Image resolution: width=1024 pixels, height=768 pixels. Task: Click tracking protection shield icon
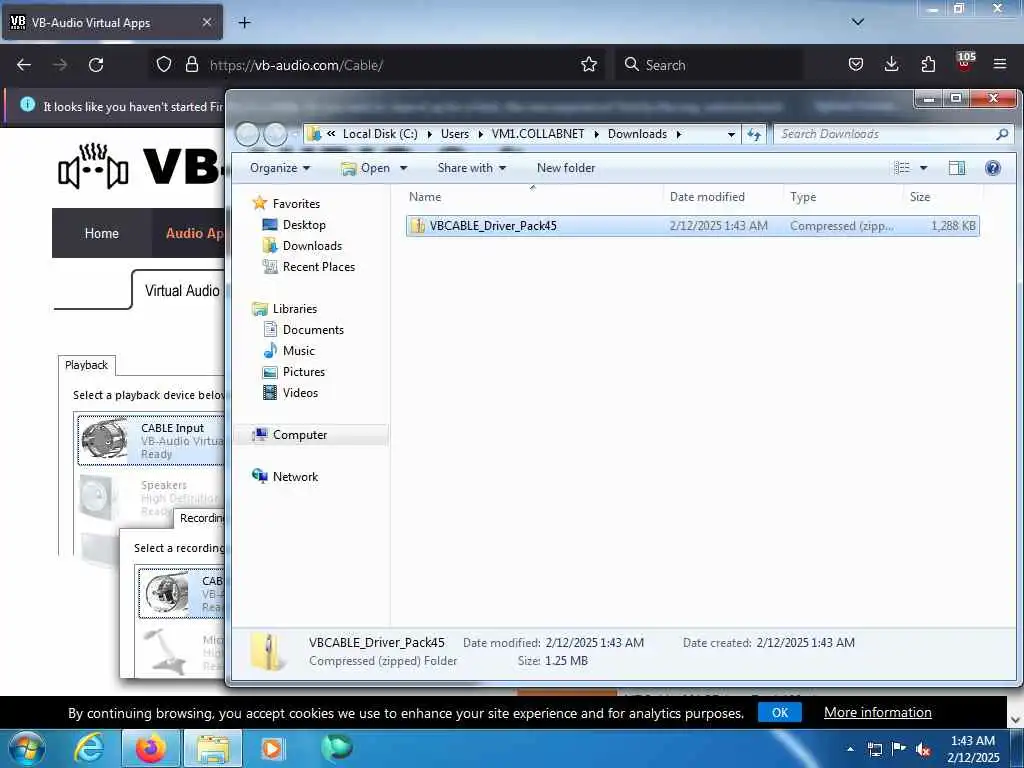164,65
